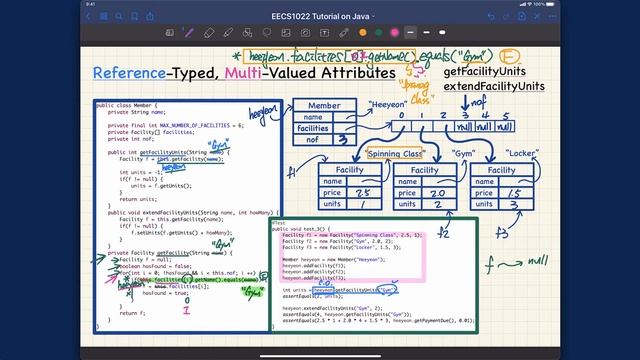
Task: Choose the orange pen color
Action: click(362, 33)
